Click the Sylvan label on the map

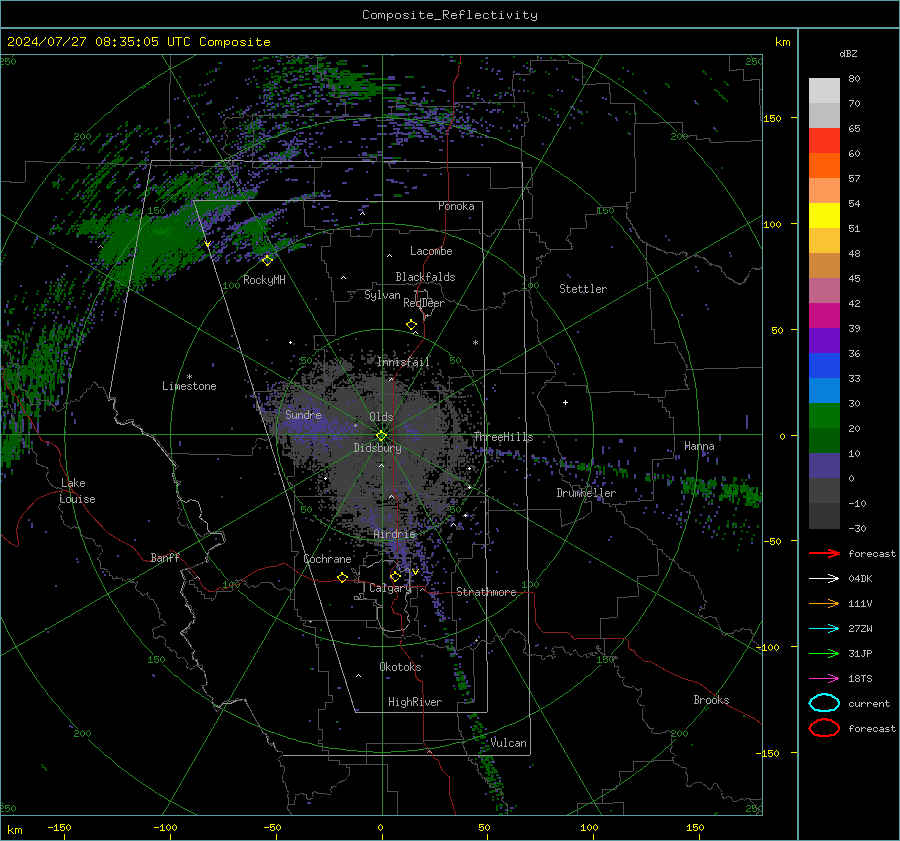click(x=382, y=295)
